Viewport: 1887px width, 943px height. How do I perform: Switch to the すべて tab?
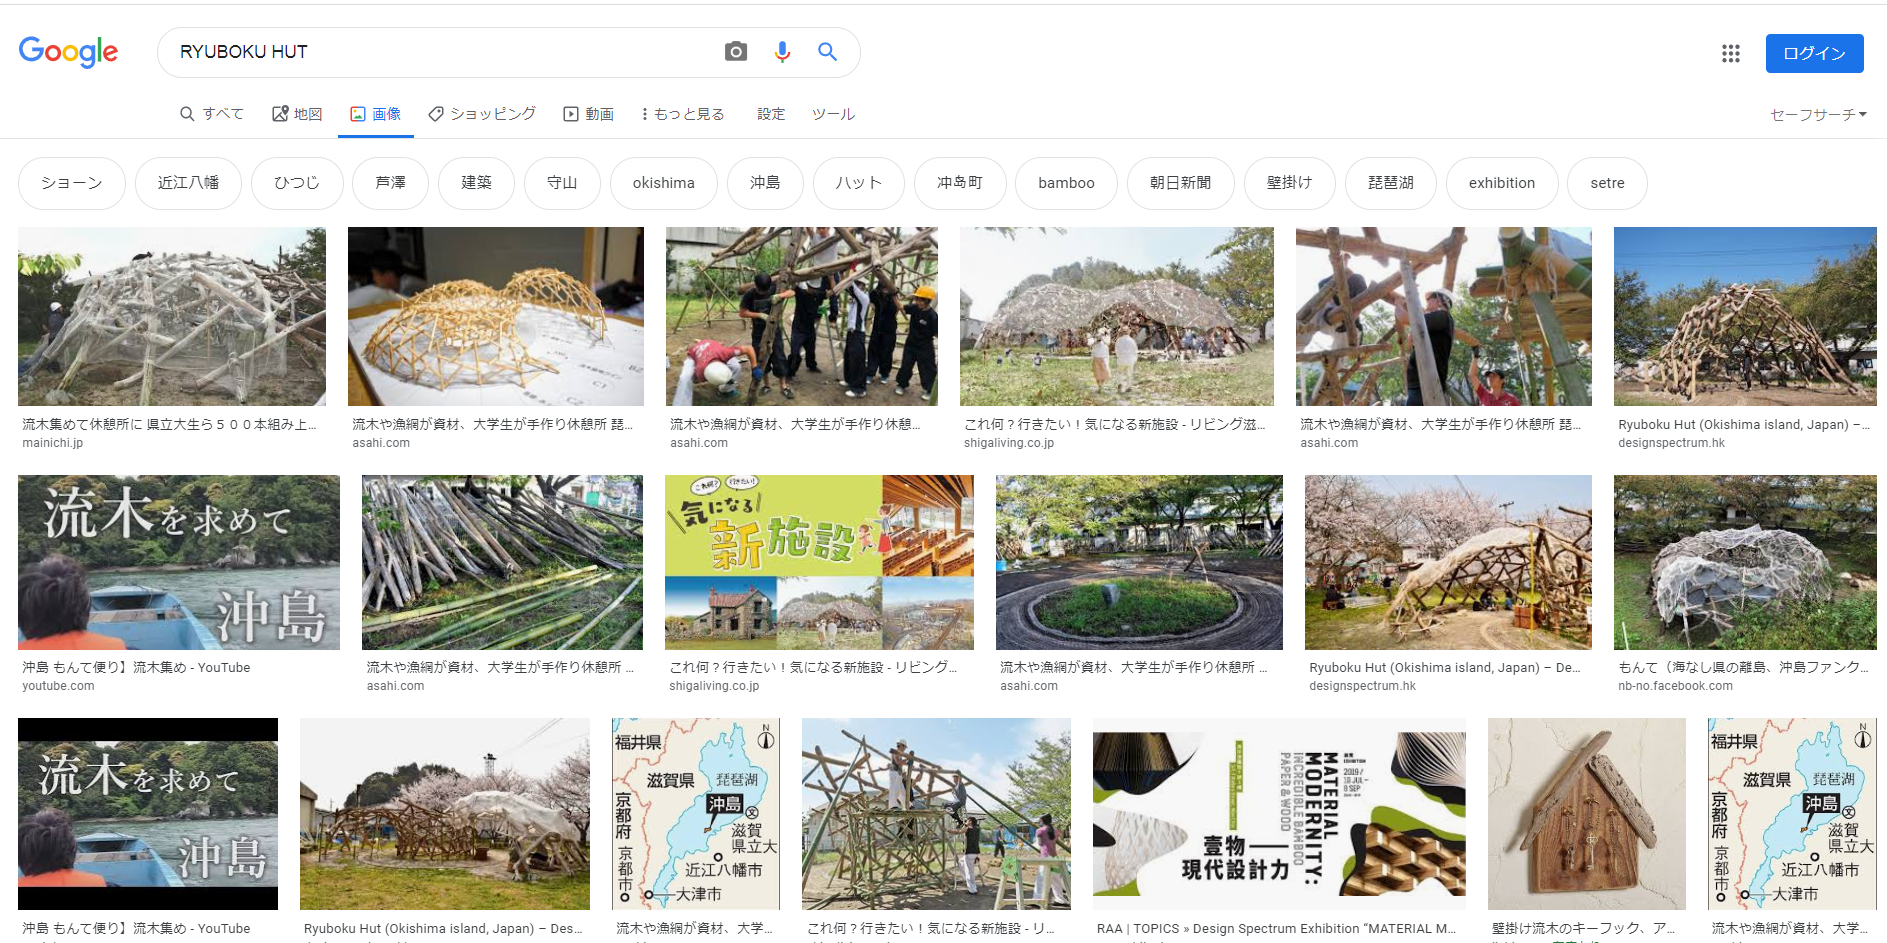[212, 114]
